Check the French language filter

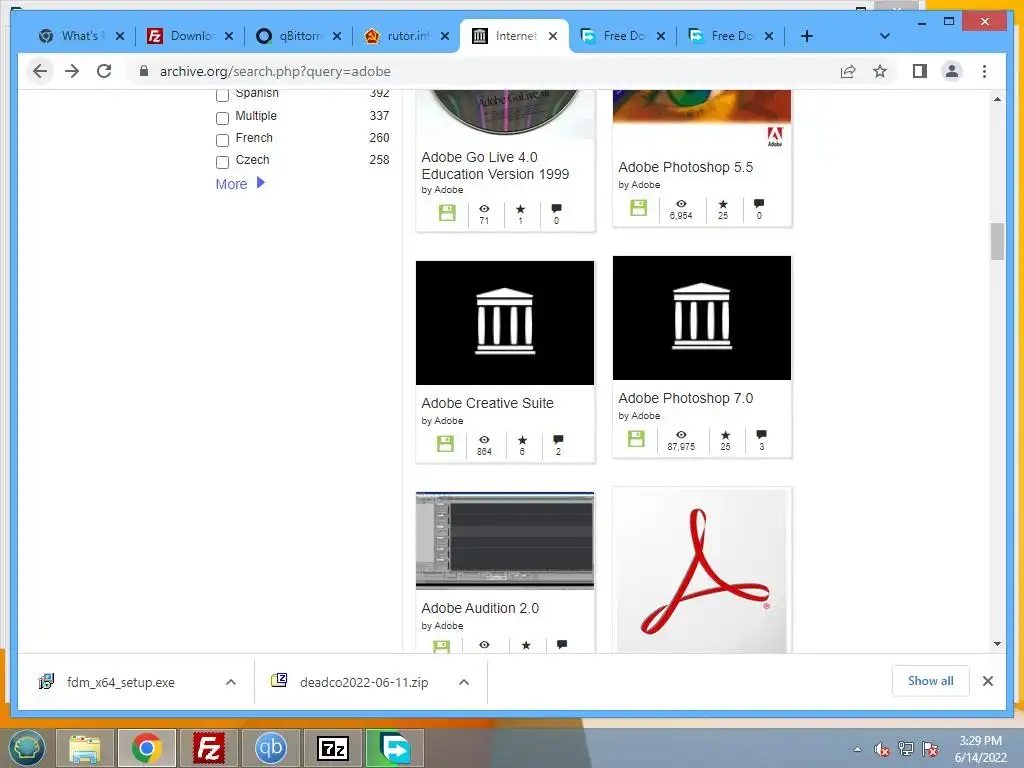222,140
